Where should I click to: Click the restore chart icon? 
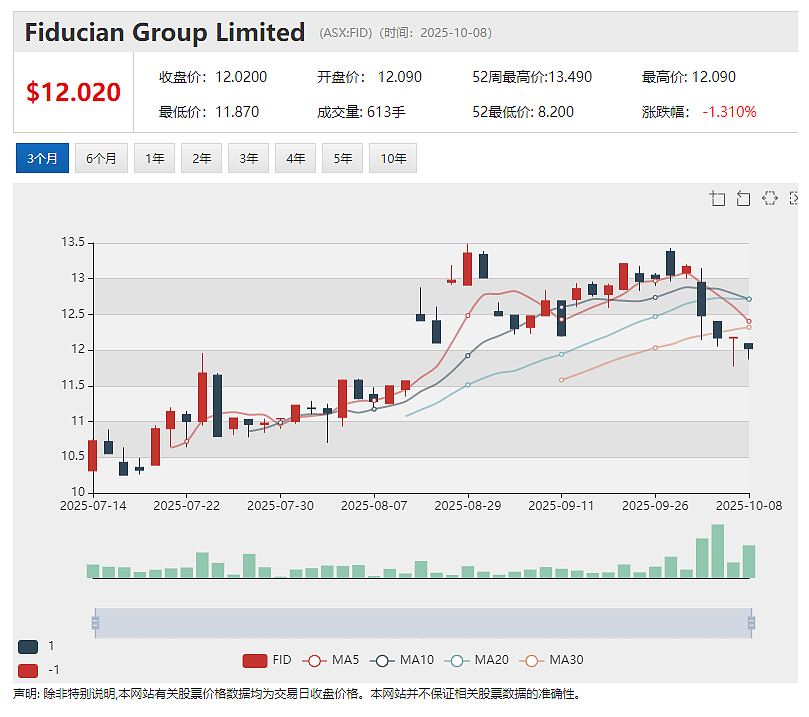[x=769, y=198]
